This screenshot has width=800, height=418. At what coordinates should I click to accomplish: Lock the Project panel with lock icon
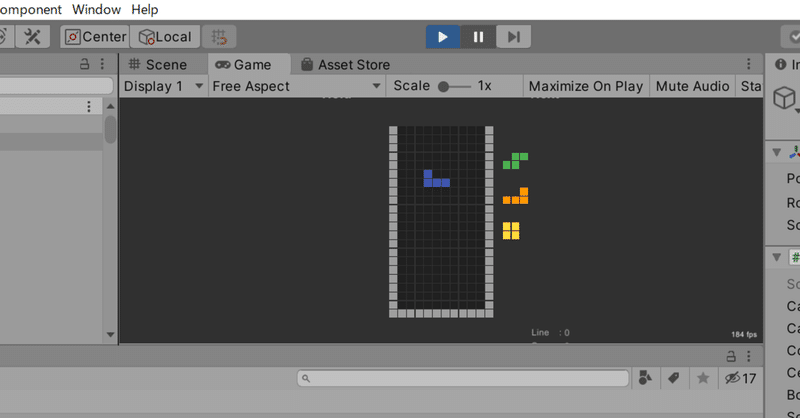pyautogui.click(x=731, y=356)
